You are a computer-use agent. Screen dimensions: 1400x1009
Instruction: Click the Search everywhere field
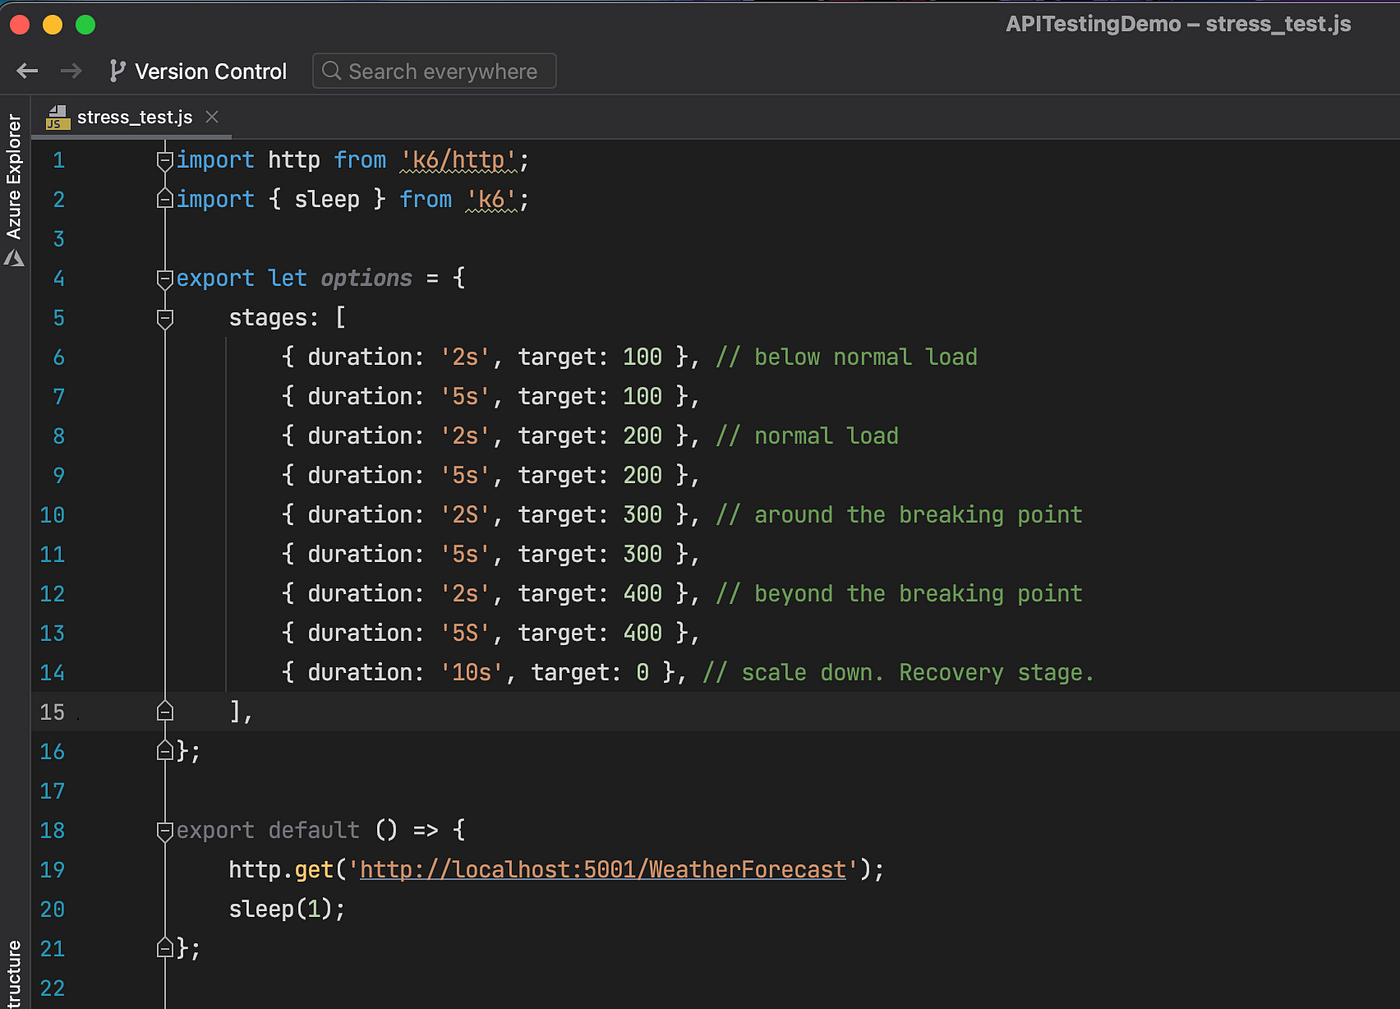click(x=434, y=71)
